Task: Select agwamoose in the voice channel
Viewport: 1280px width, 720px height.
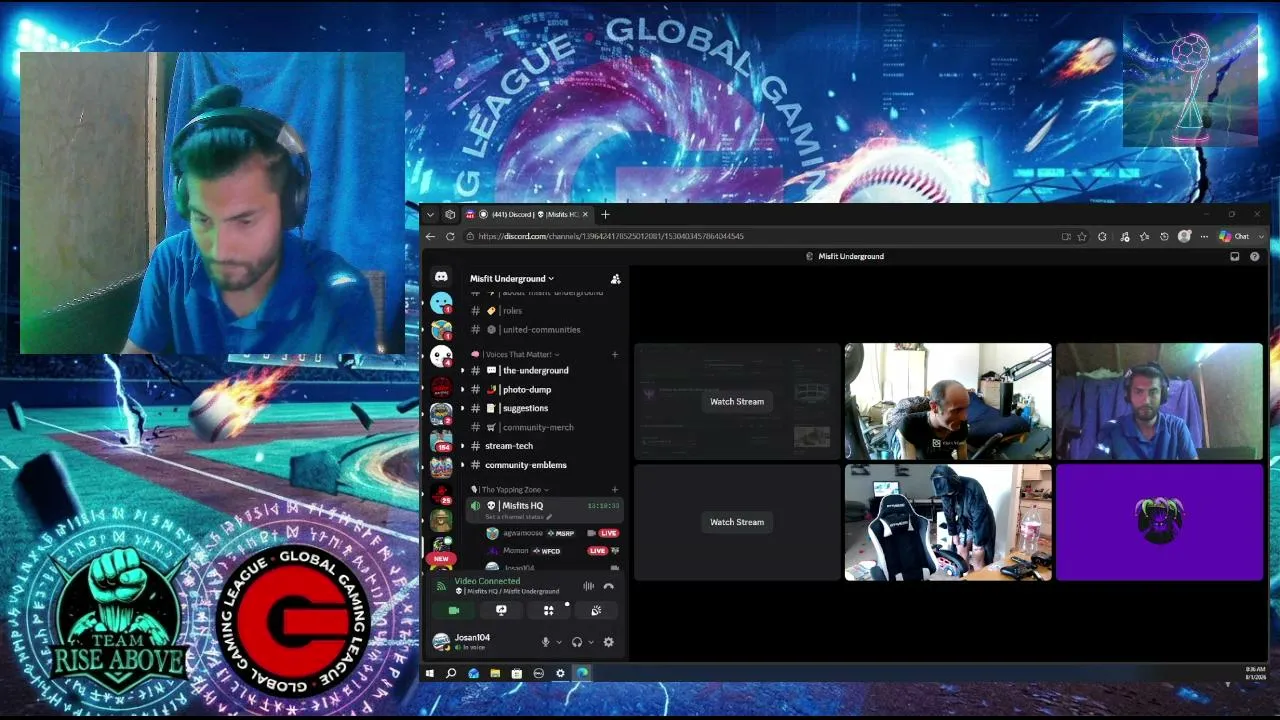Action: click(550, 533)
